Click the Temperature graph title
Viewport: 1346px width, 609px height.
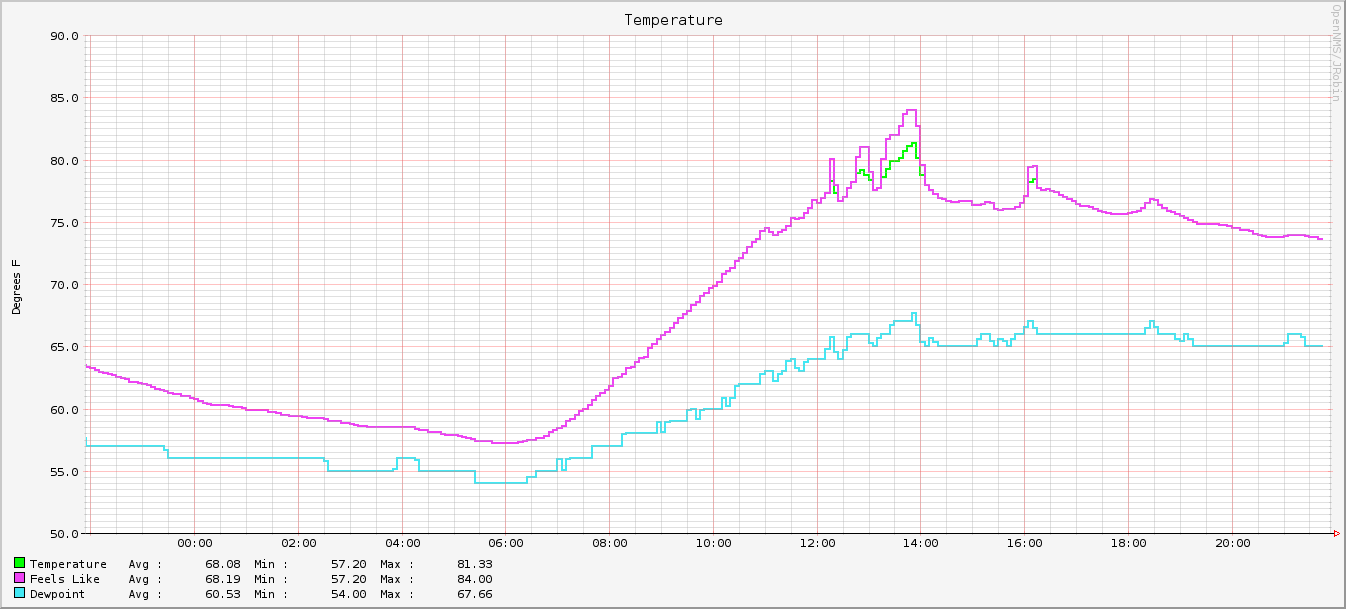(673, 20)
